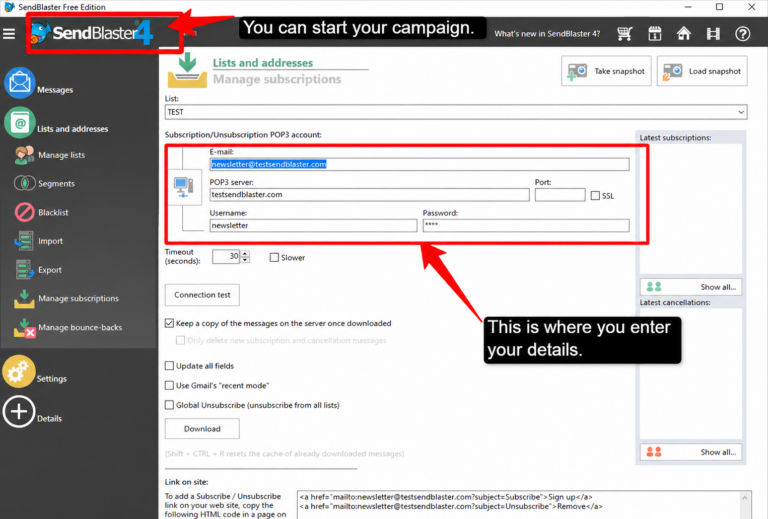
Task: Click the Blacklist prohibited icon
Action: pyautogui.click(x=24, y=212)
